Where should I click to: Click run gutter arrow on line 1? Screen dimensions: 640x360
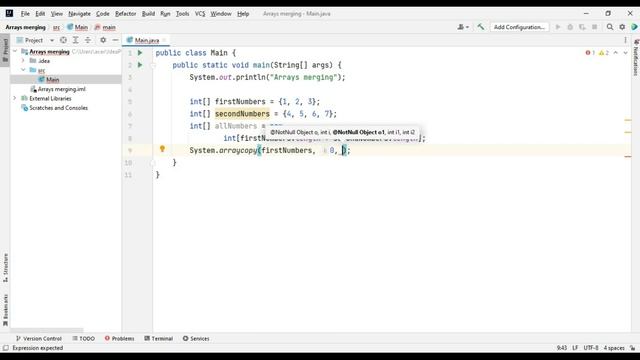[x=140, y=53]
